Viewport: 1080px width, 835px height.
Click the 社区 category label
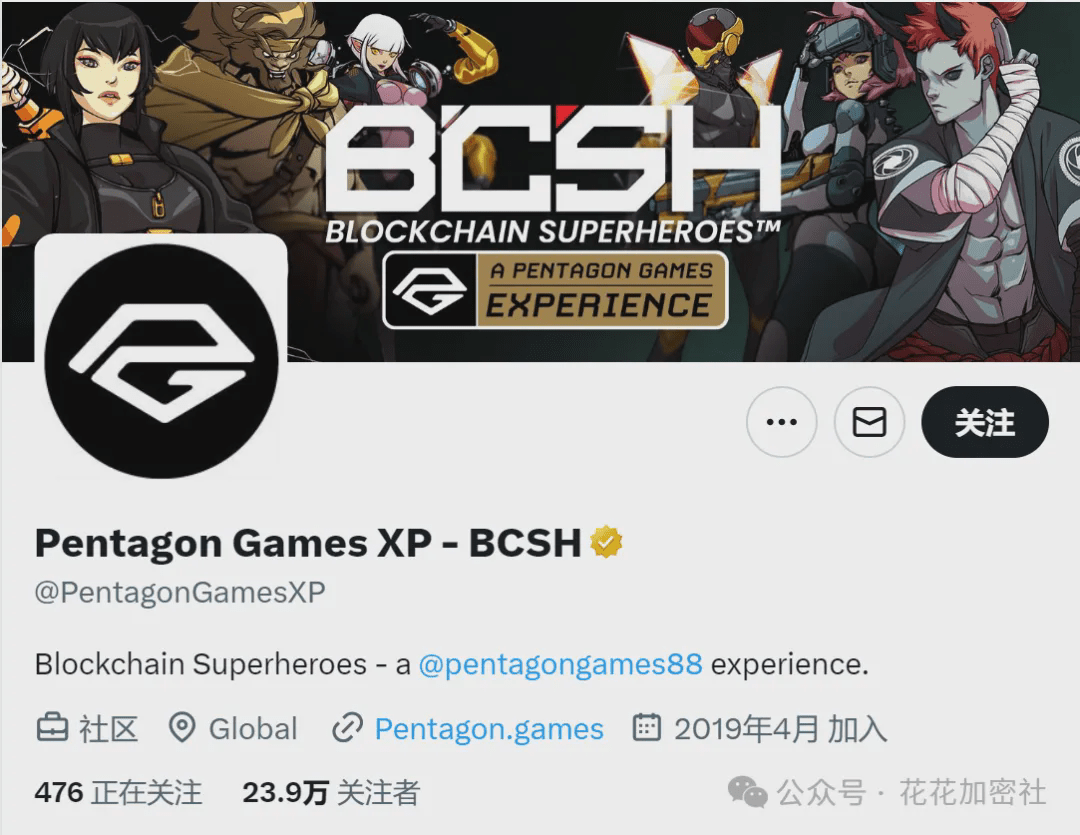109,729
